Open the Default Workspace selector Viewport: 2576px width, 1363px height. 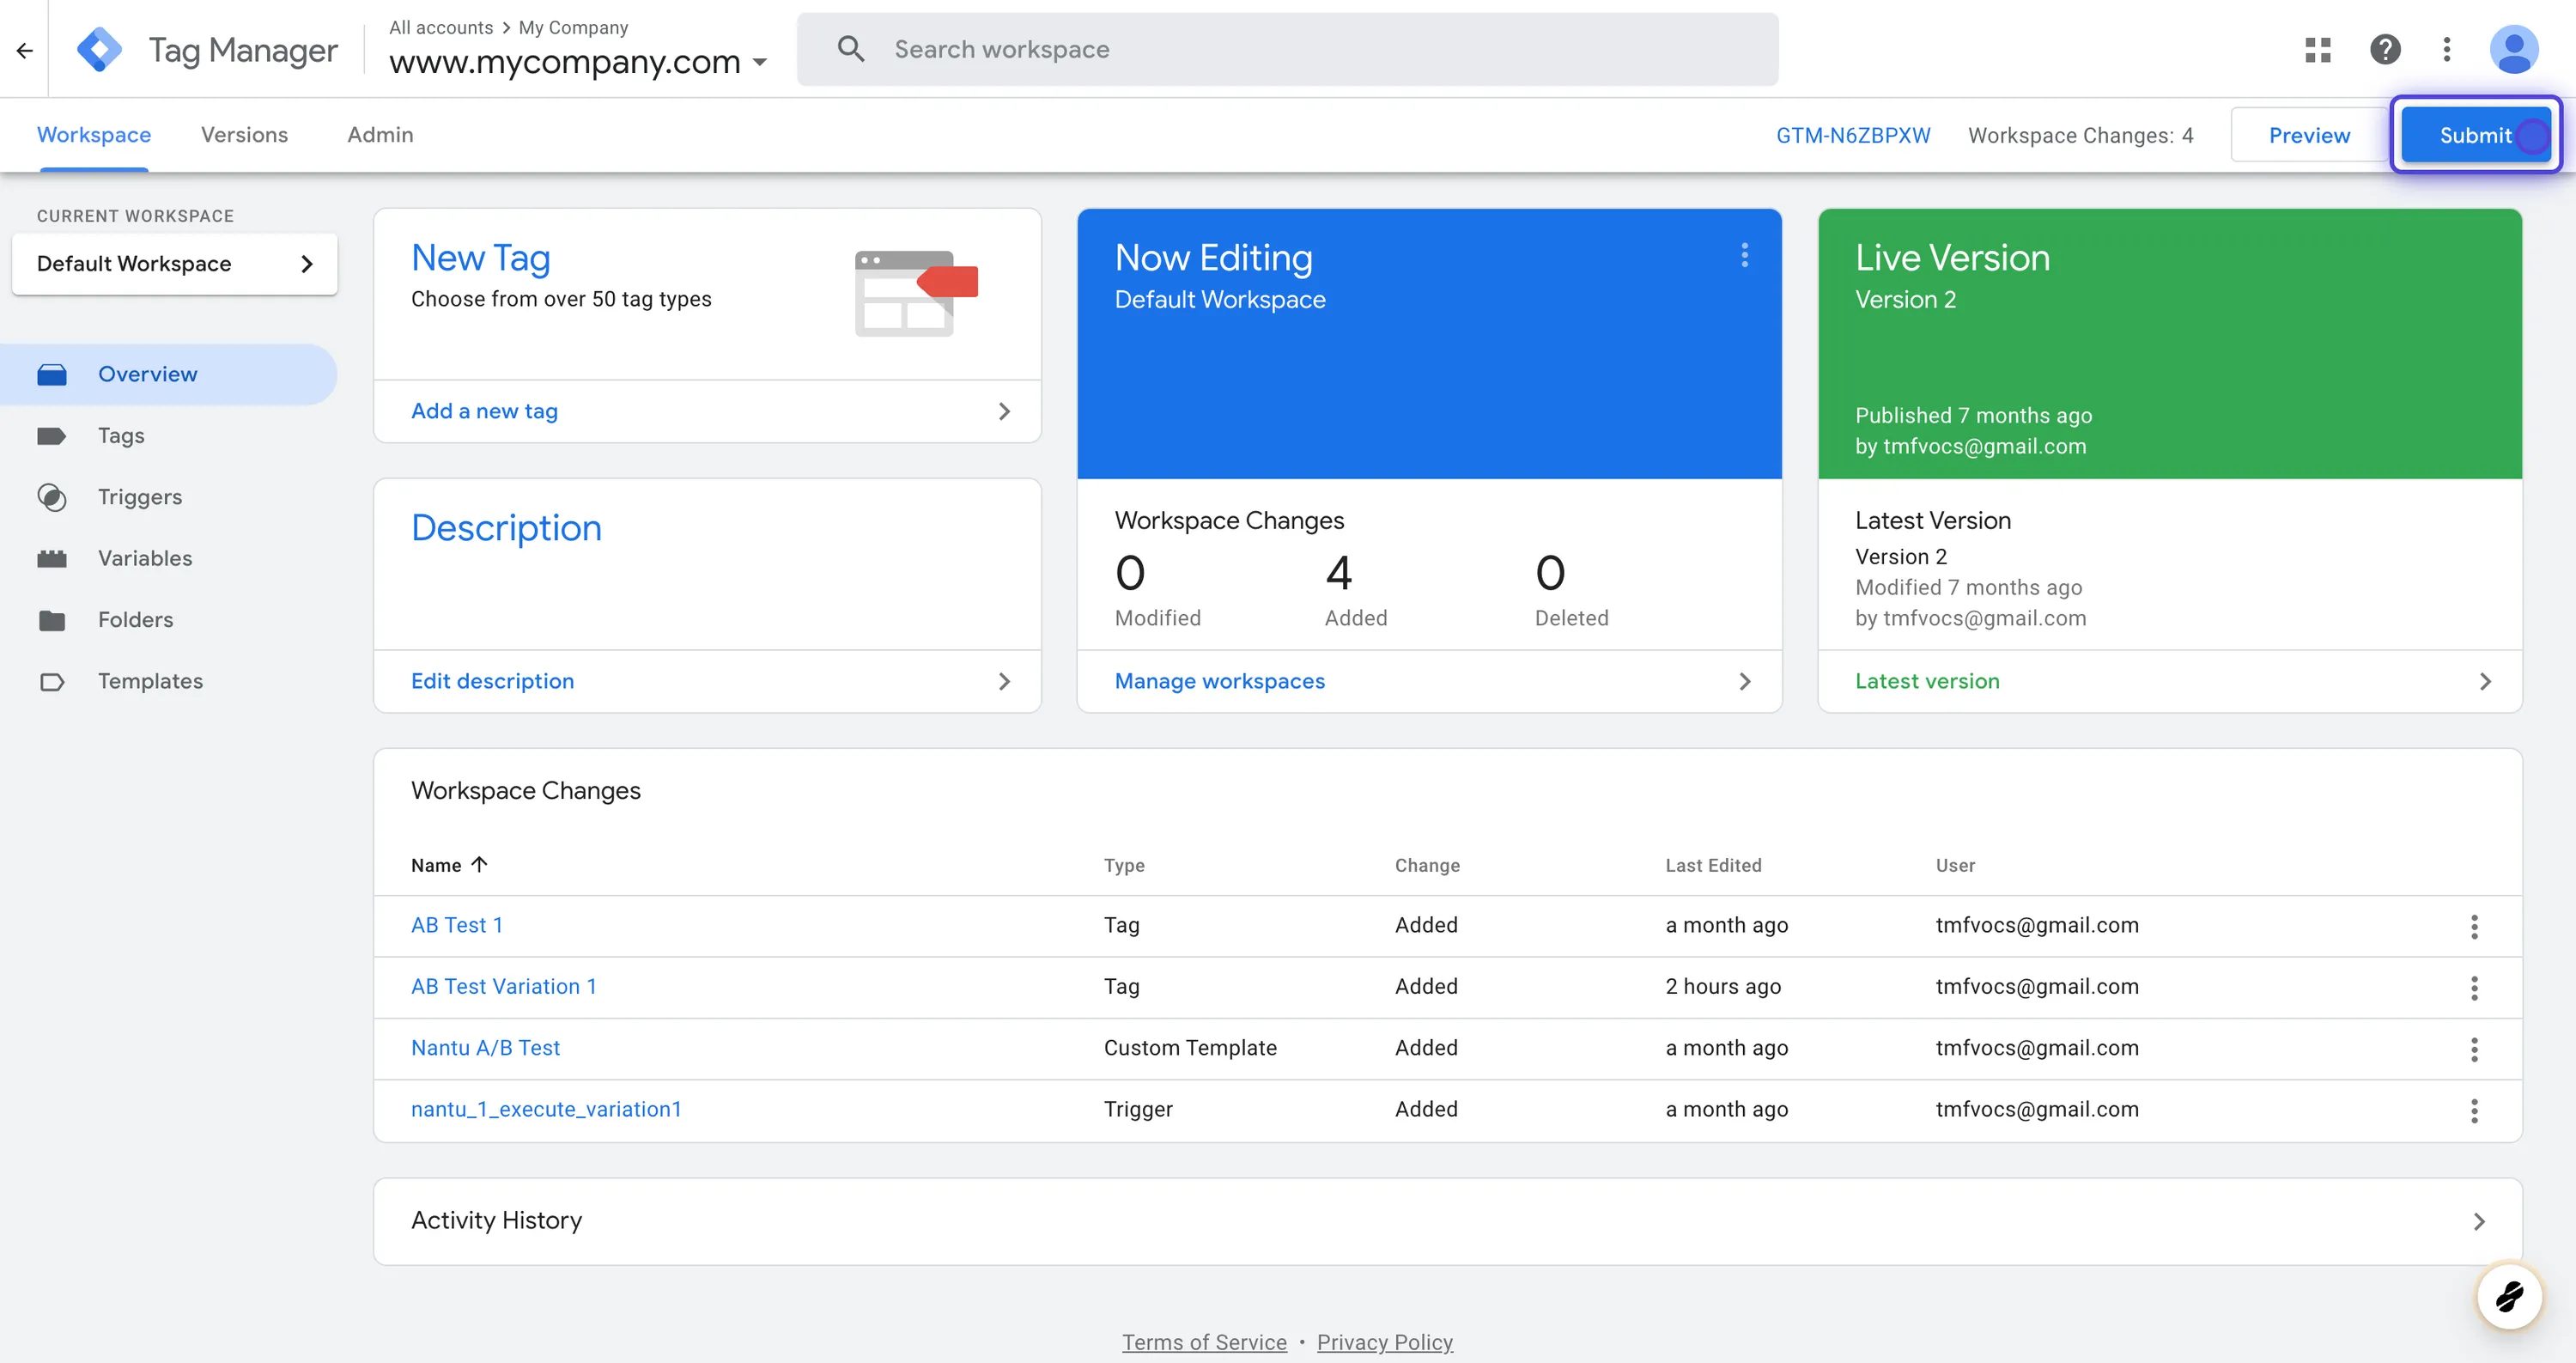(x=174, y=264)
